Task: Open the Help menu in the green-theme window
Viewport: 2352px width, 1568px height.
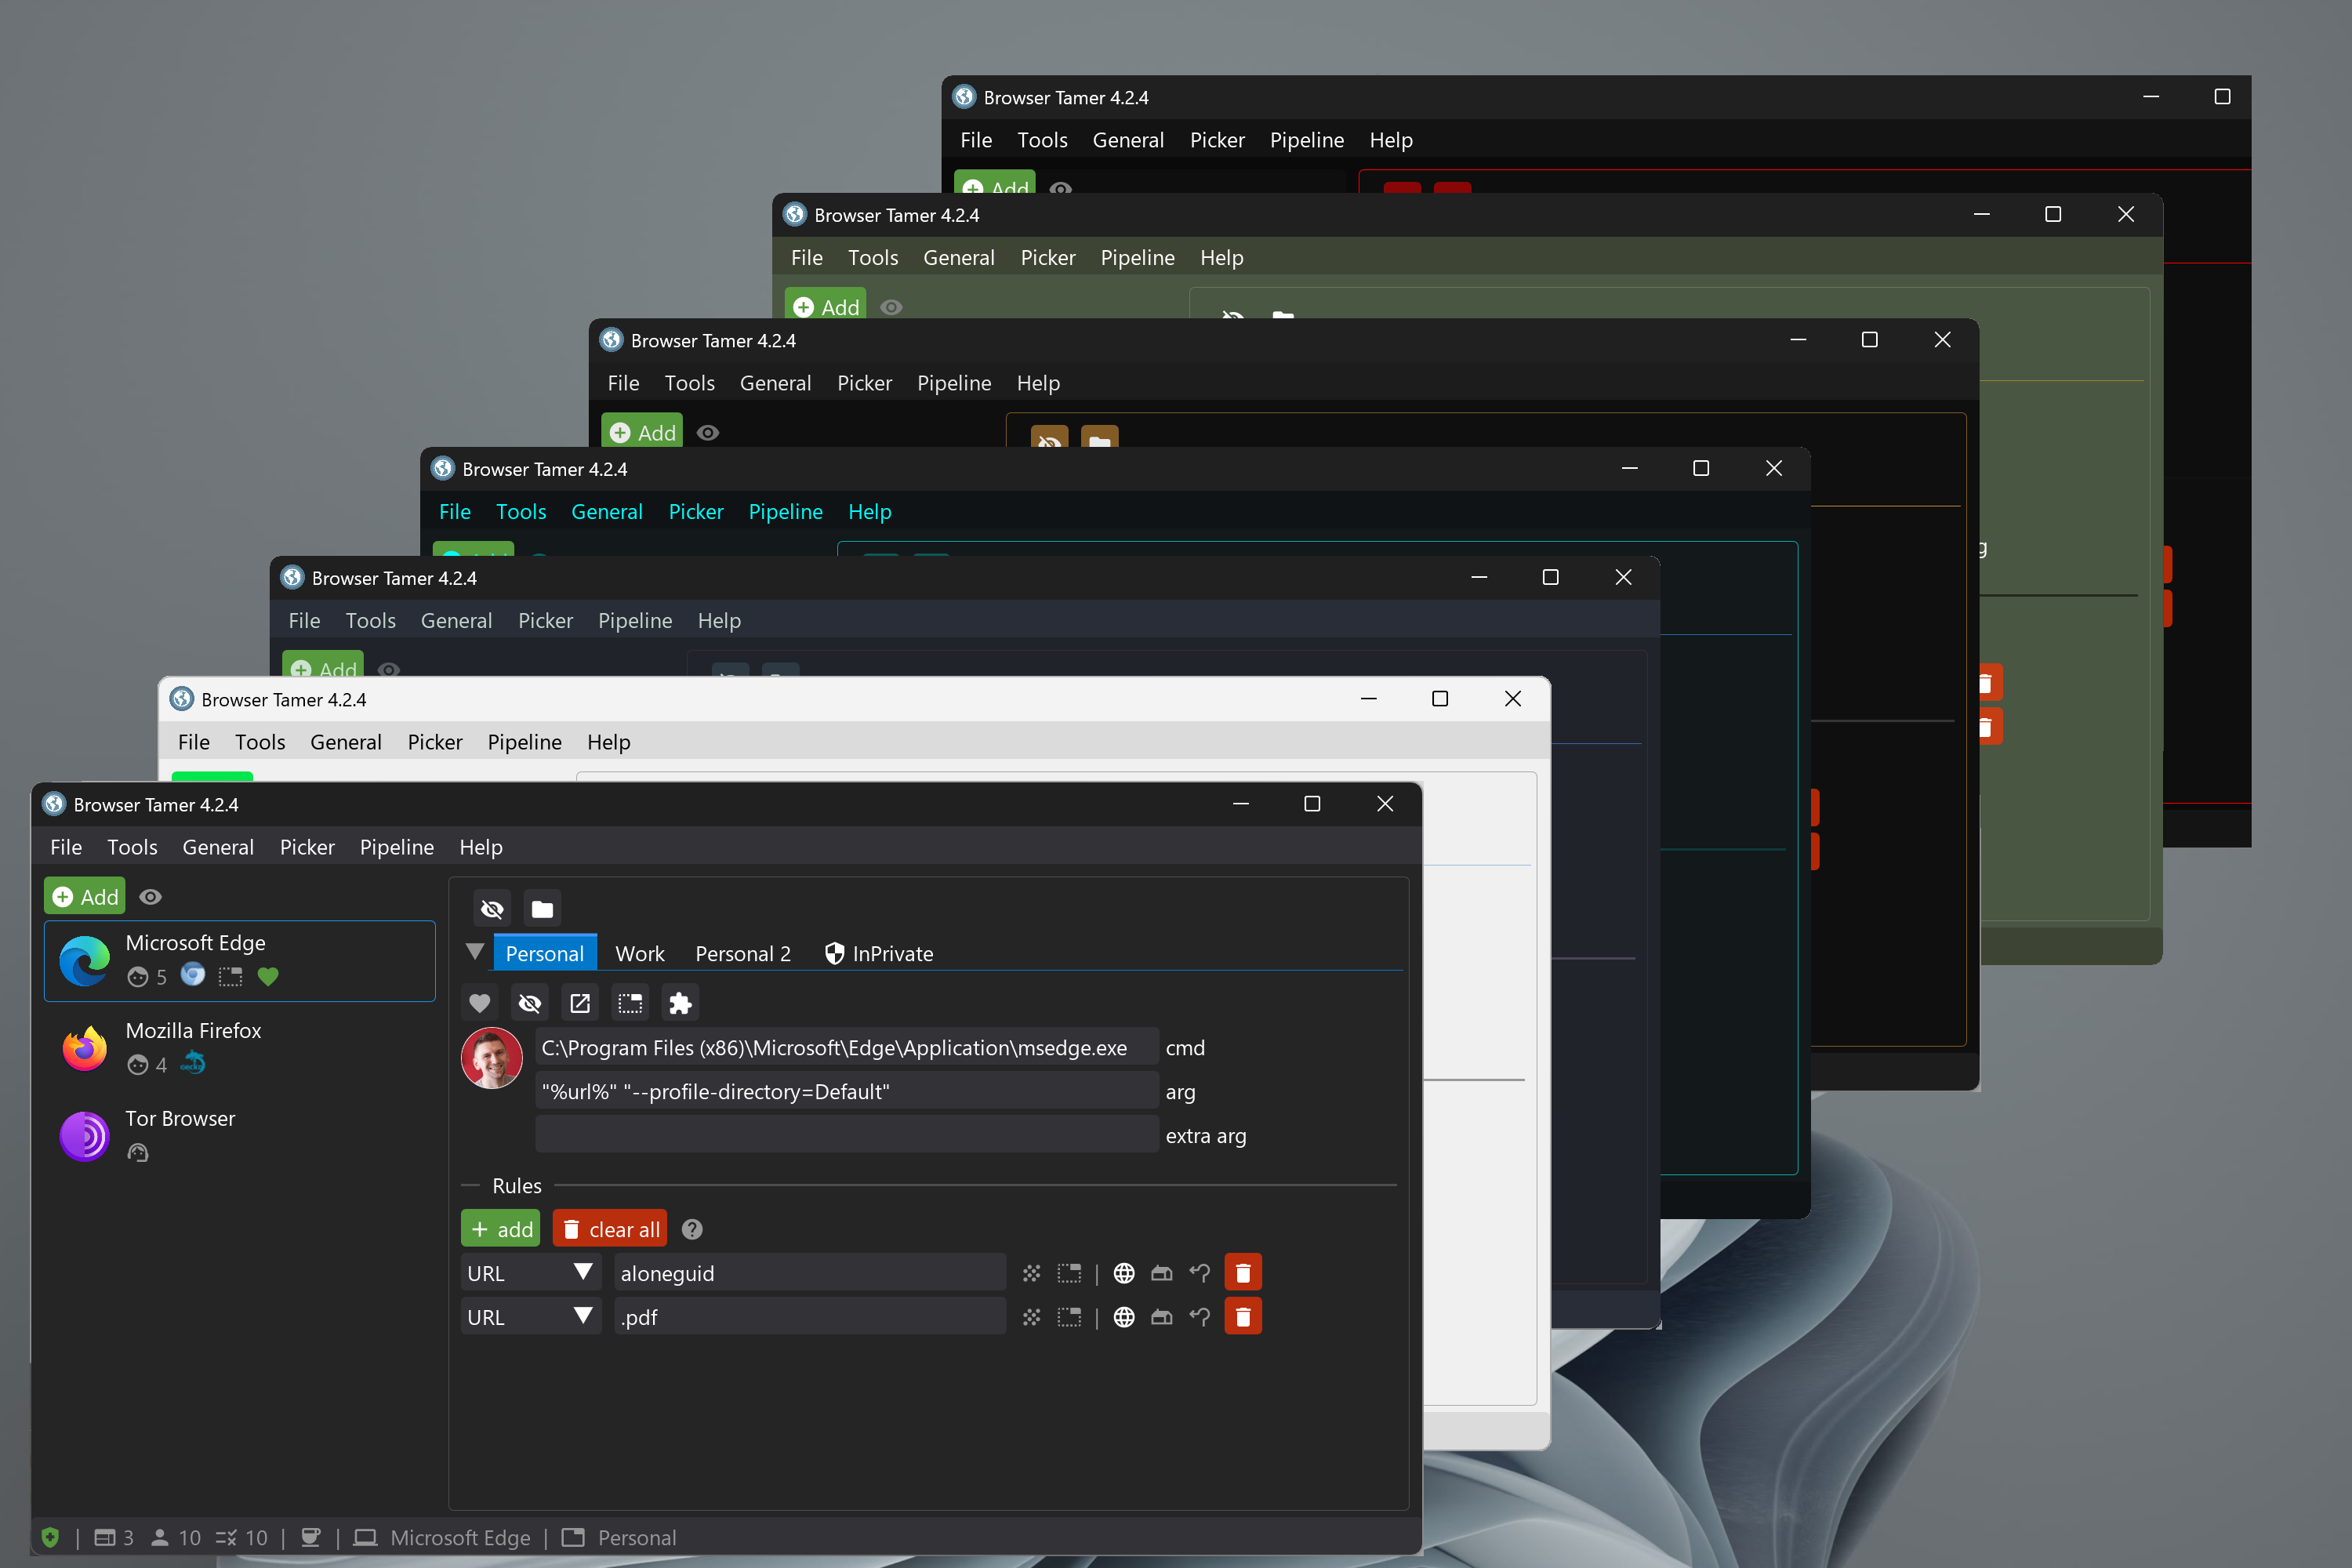Action: coord(1222,257)
